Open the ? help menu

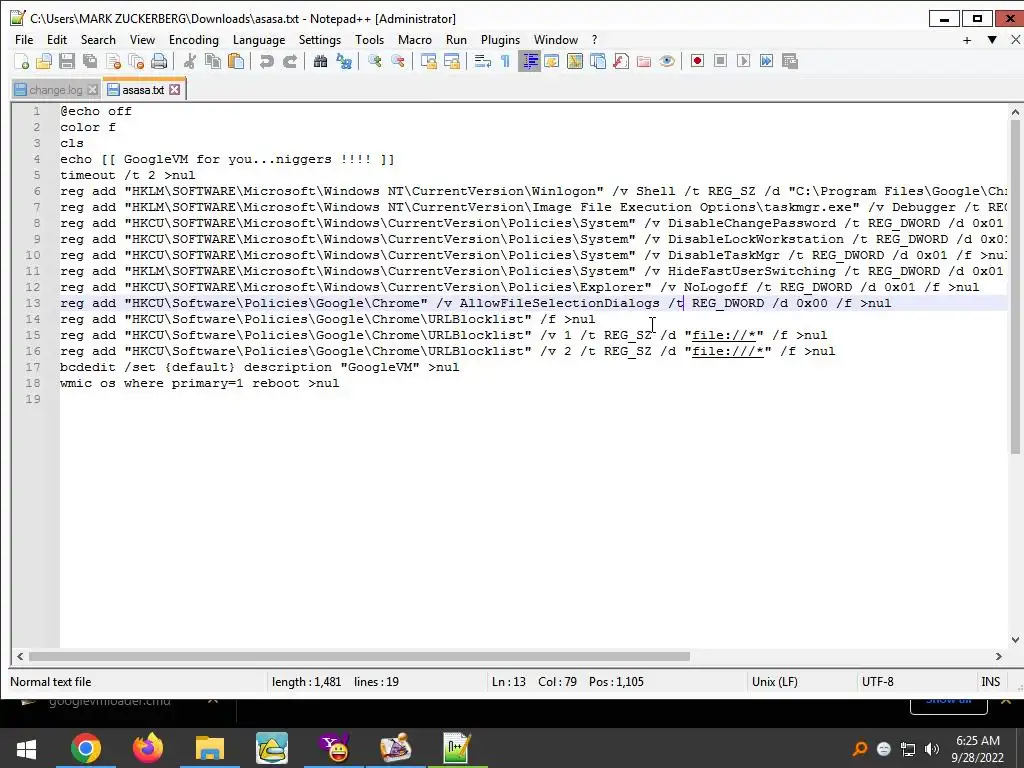594,40
